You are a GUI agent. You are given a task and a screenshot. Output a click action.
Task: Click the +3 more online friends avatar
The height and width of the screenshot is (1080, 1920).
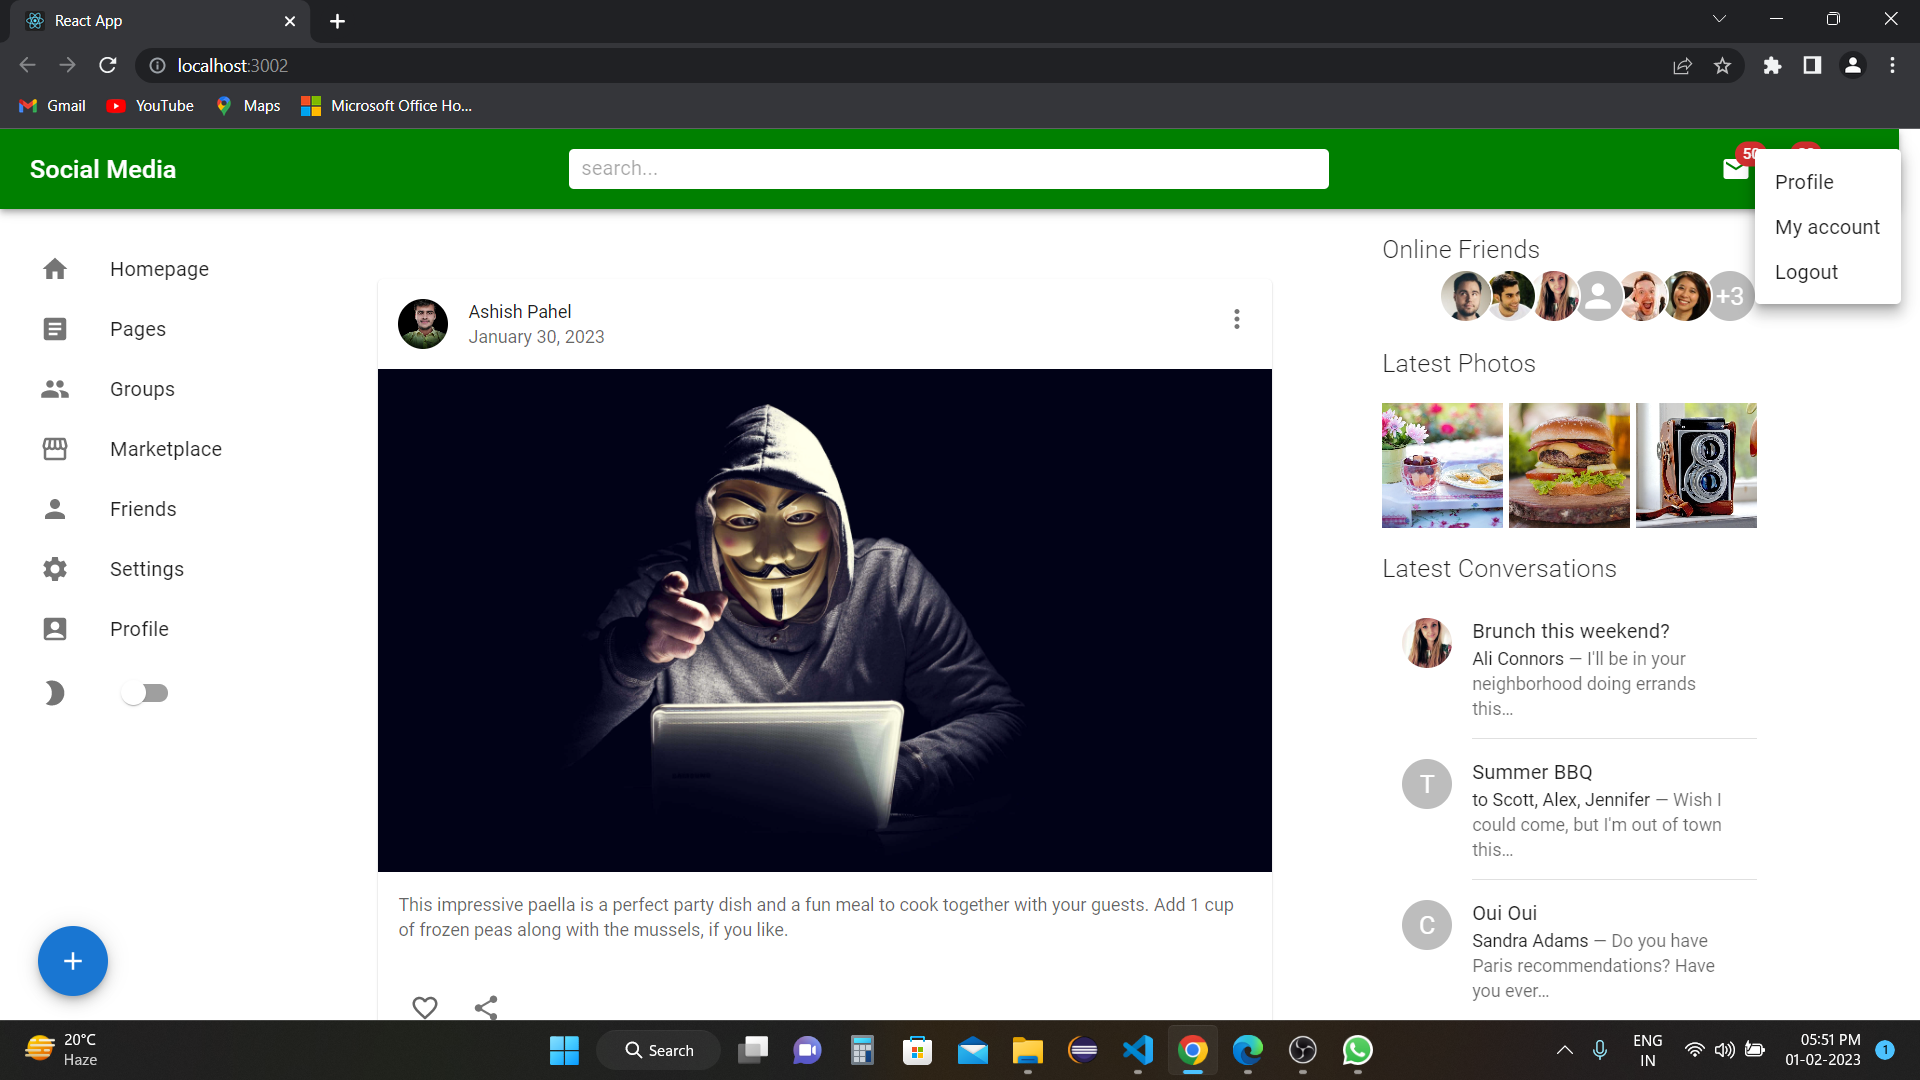(x=1731, y=296)
